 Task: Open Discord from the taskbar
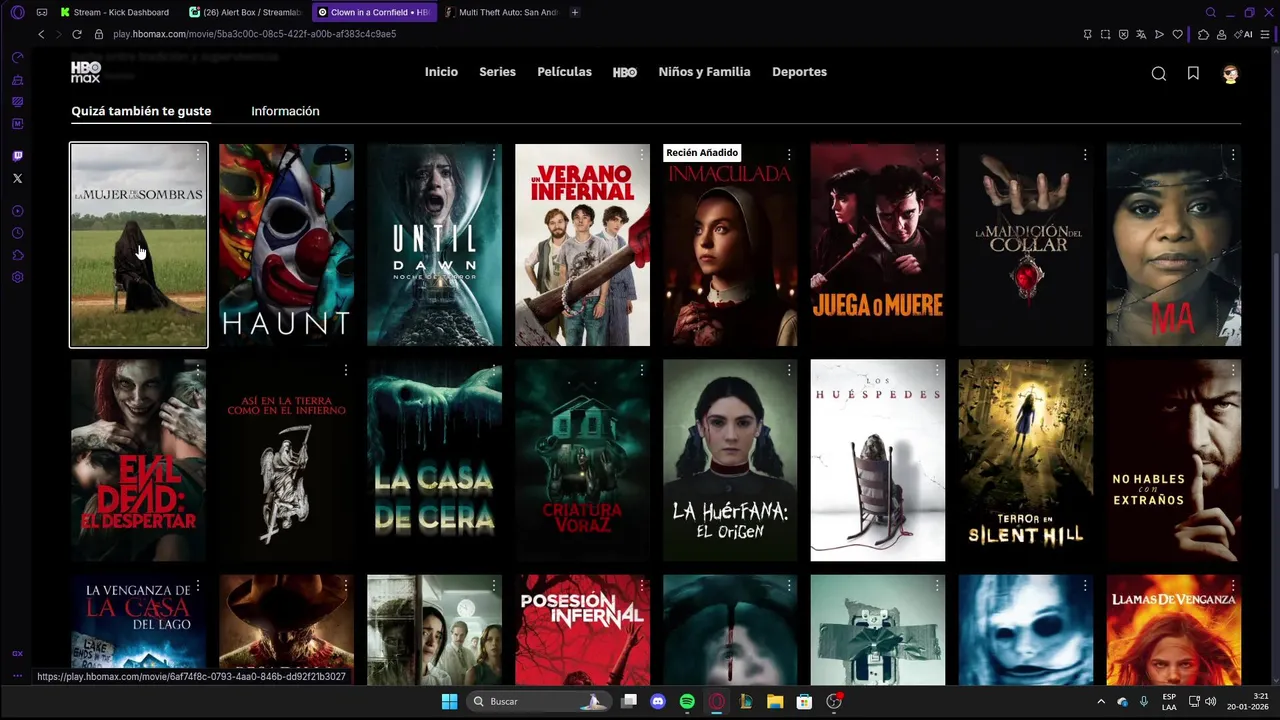point(657,702)
